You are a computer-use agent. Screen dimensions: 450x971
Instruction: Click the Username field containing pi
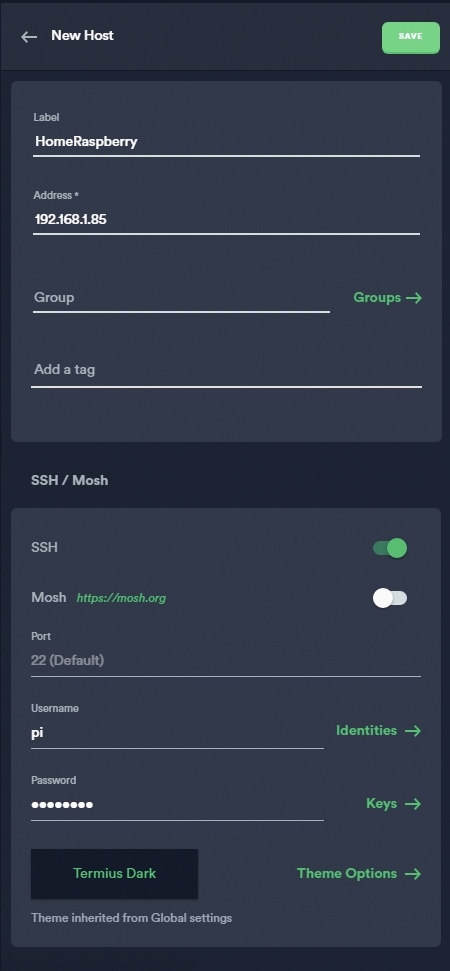point(177,733)
